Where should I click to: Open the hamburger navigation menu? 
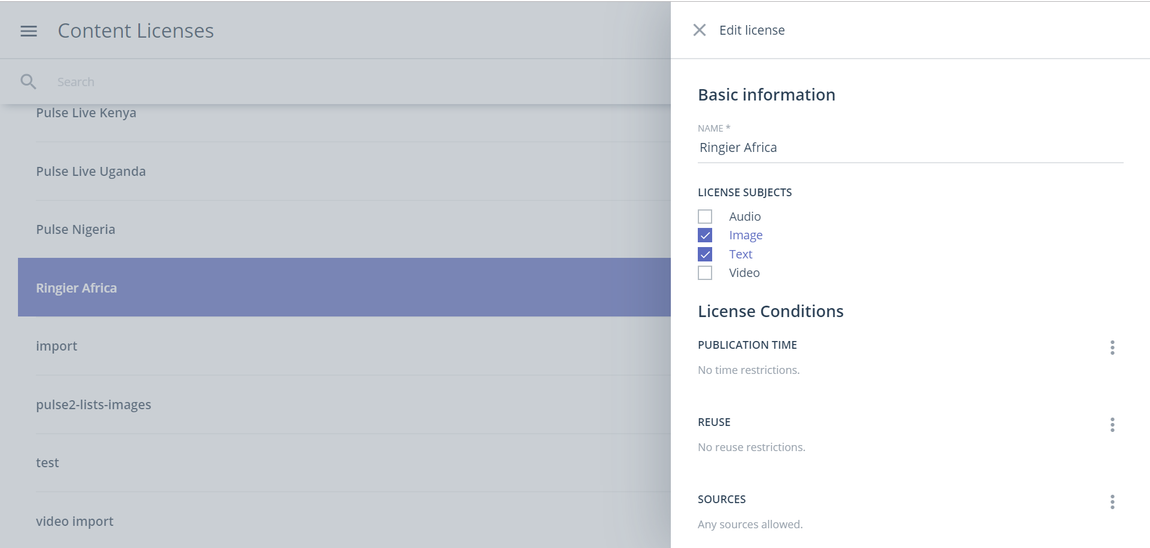(29, 31)
